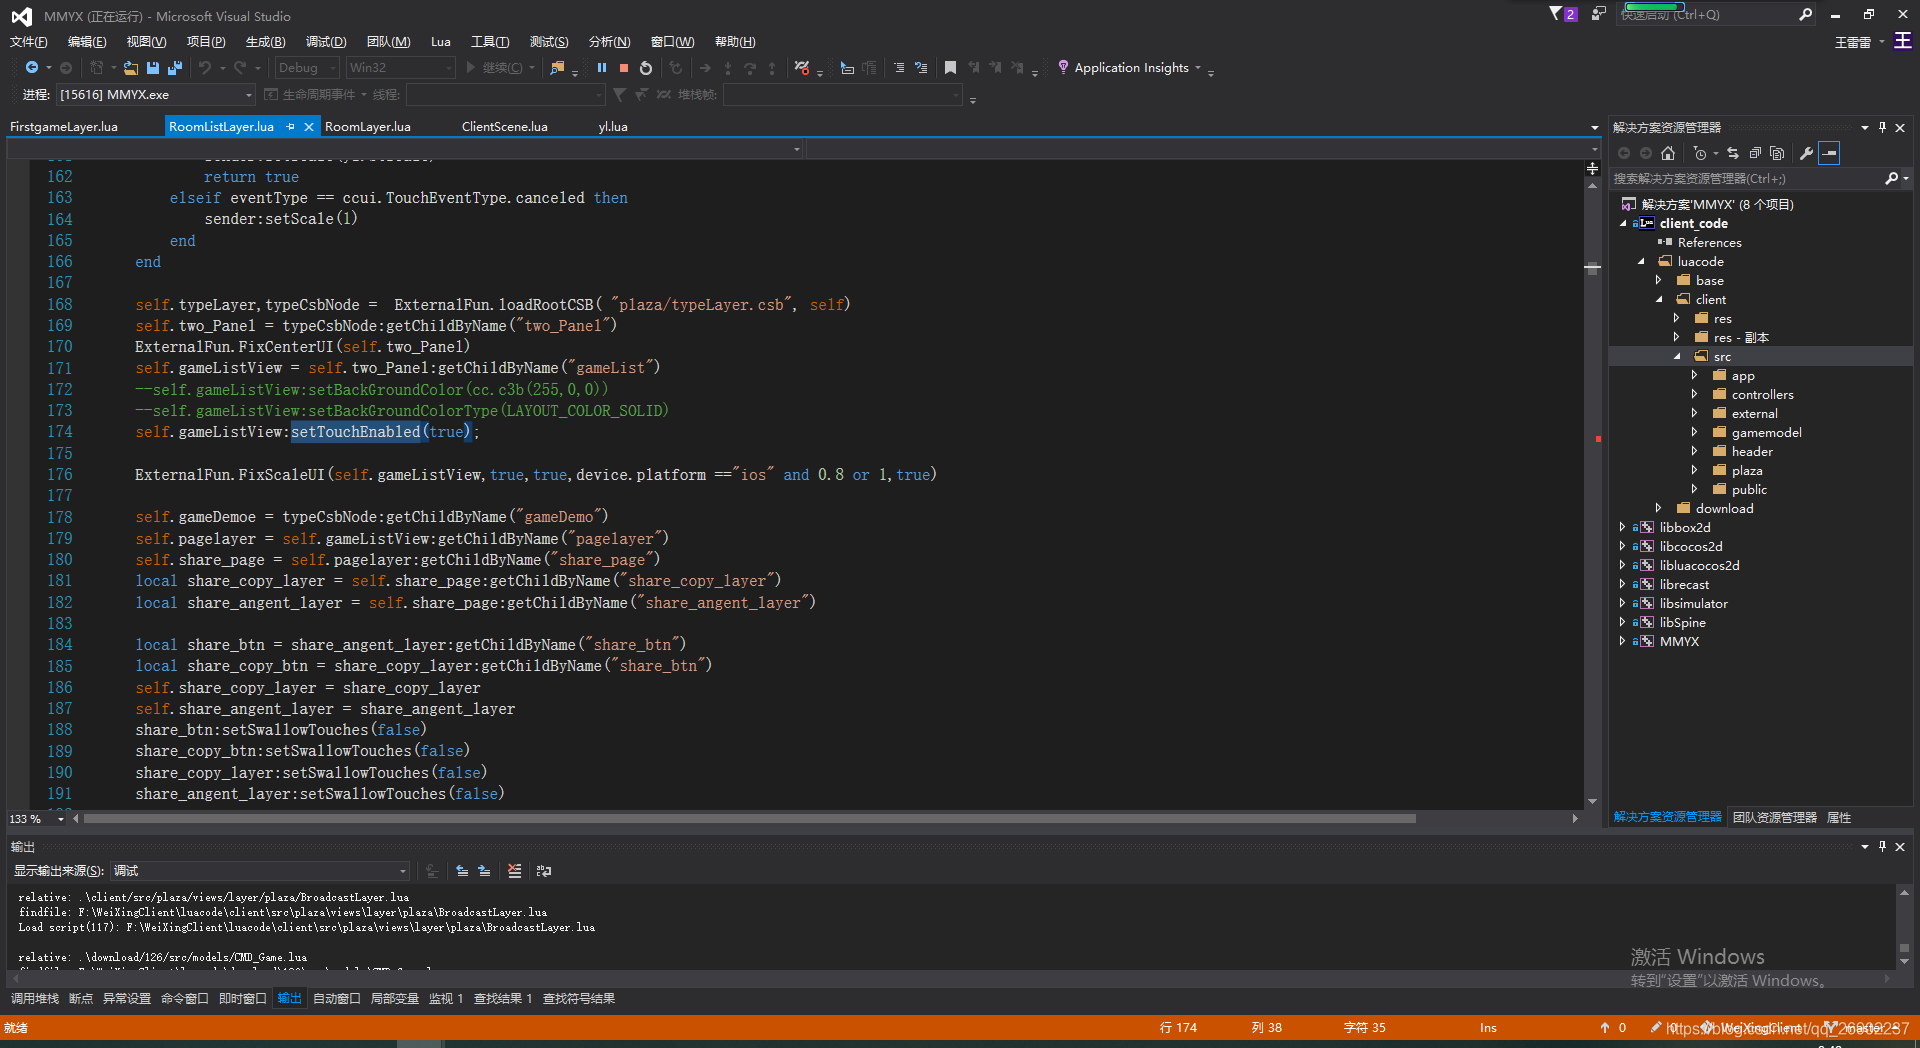Uncomment the selected lines

click(x=921, y=68)
